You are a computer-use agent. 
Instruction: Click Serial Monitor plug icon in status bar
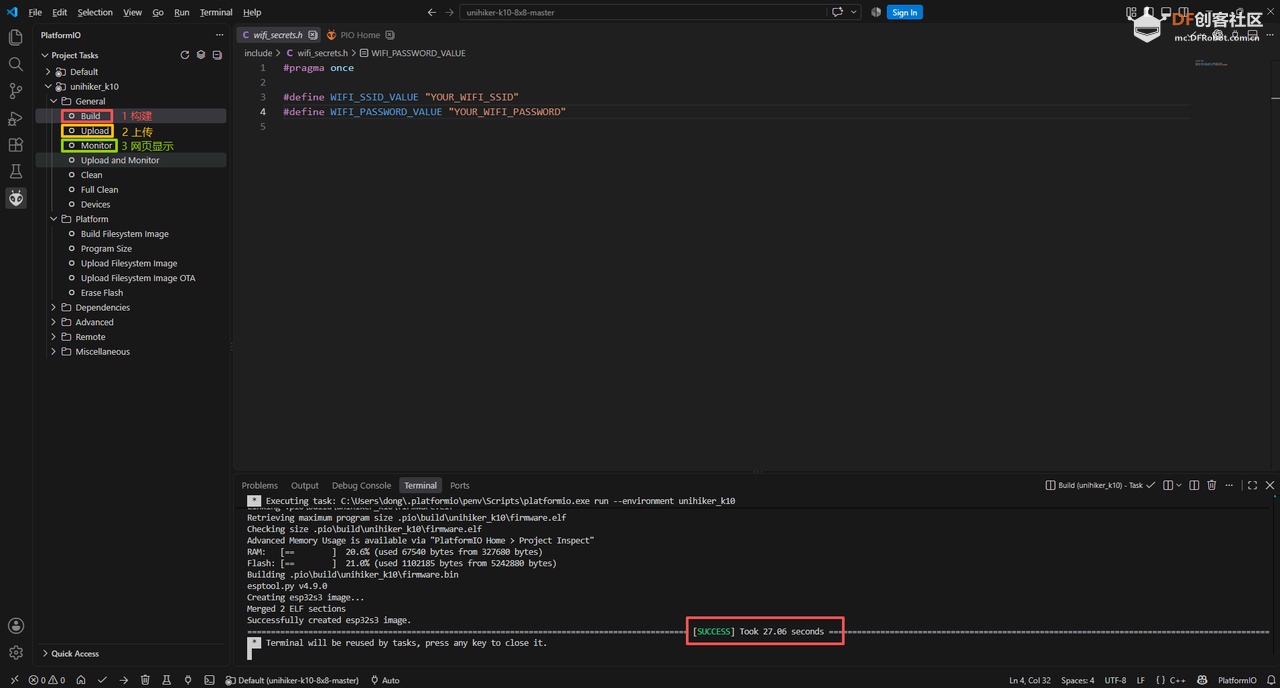[x=187, y=680]
